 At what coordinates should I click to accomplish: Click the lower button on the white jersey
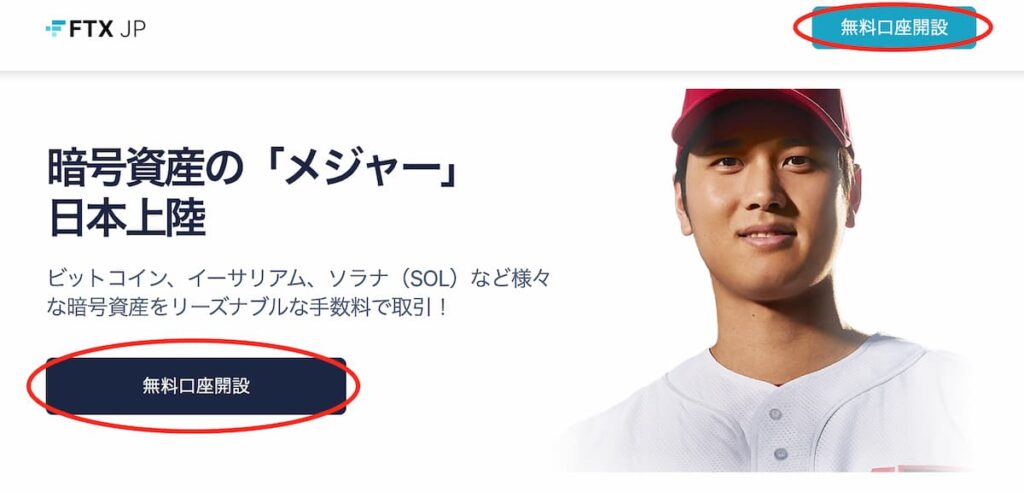[x=780, y=453]
